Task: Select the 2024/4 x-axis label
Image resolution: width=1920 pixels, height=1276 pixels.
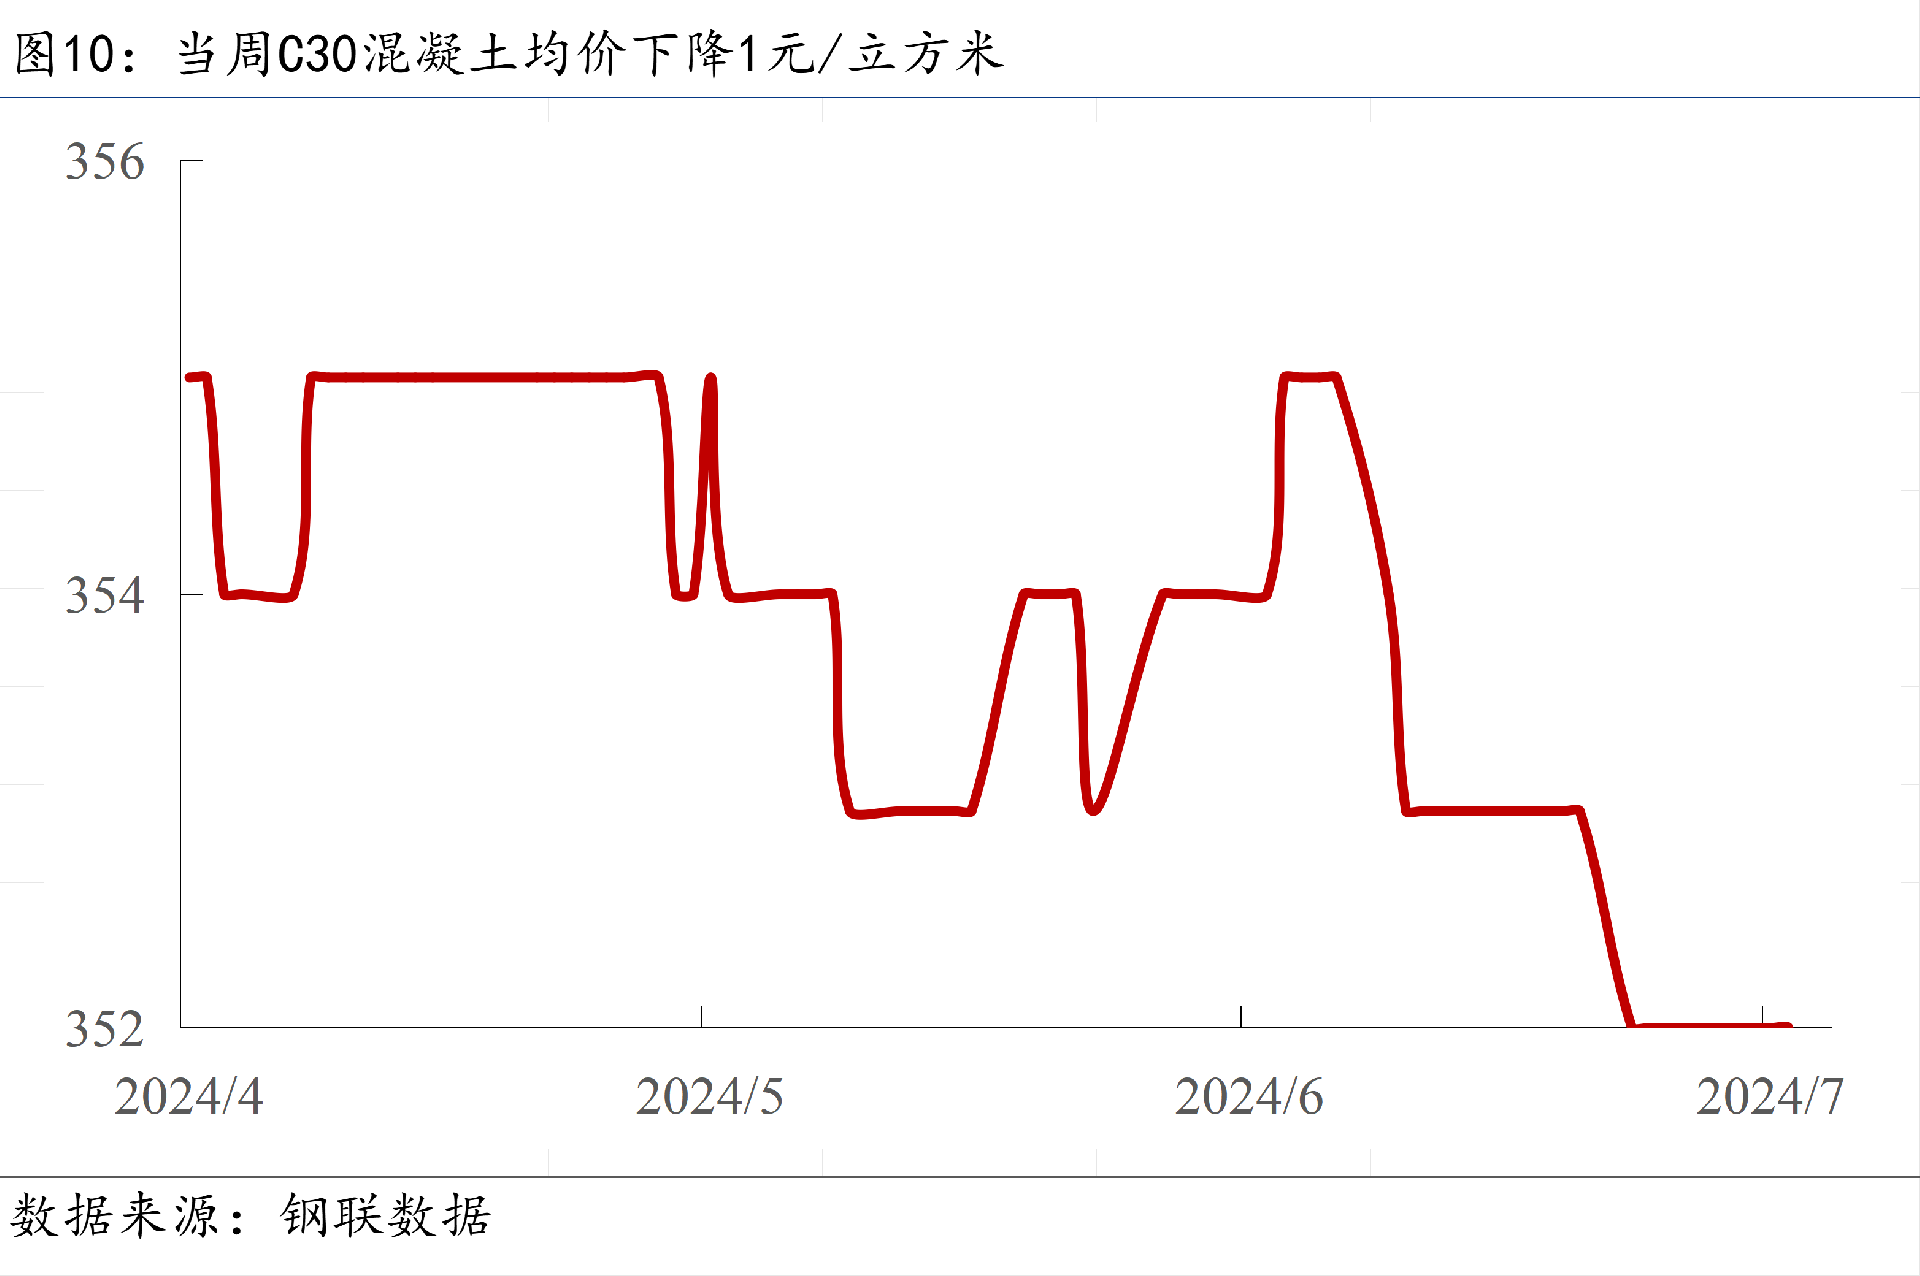Action: pyautogui.click(x=188, y=1097)
